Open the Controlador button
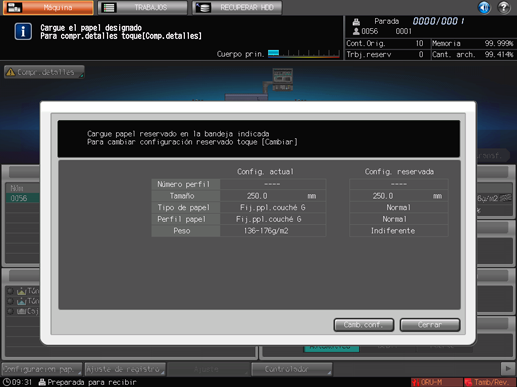The image size is (517, 387). 292,369
